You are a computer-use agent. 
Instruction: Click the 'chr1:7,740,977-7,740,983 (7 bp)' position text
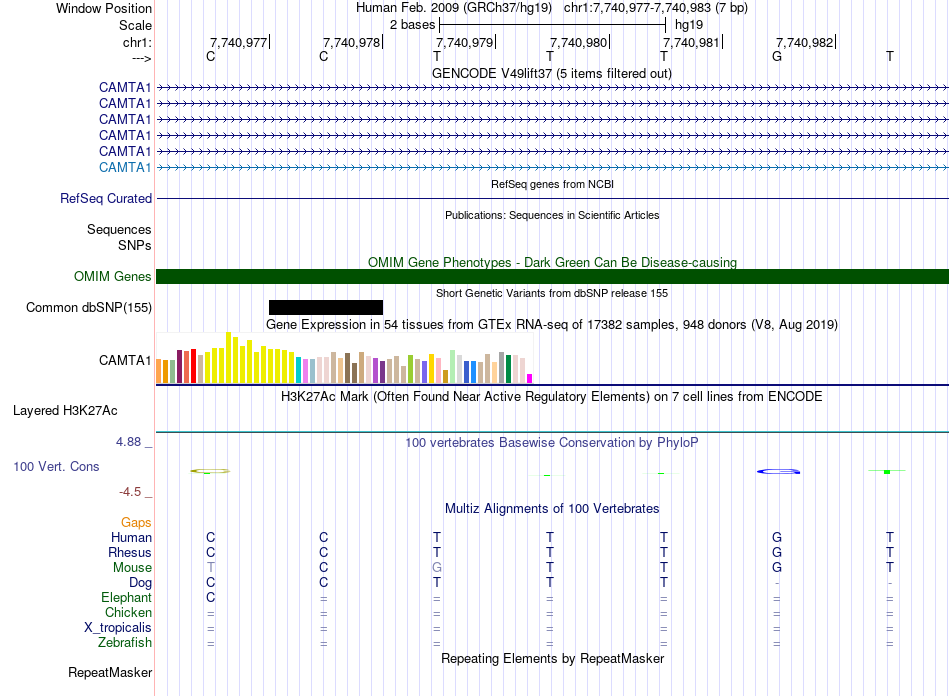(x=656, y=8)
